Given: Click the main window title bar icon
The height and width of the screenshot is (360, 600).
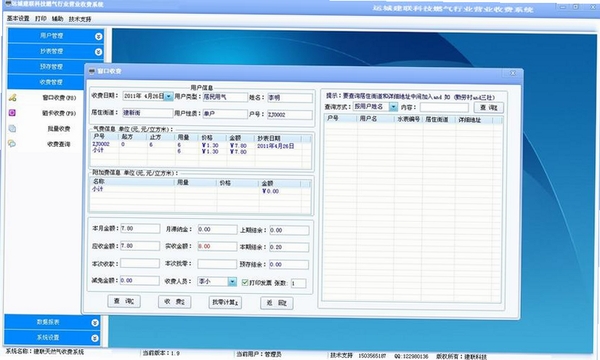Looking at the screenshot, I should point(8,4).
